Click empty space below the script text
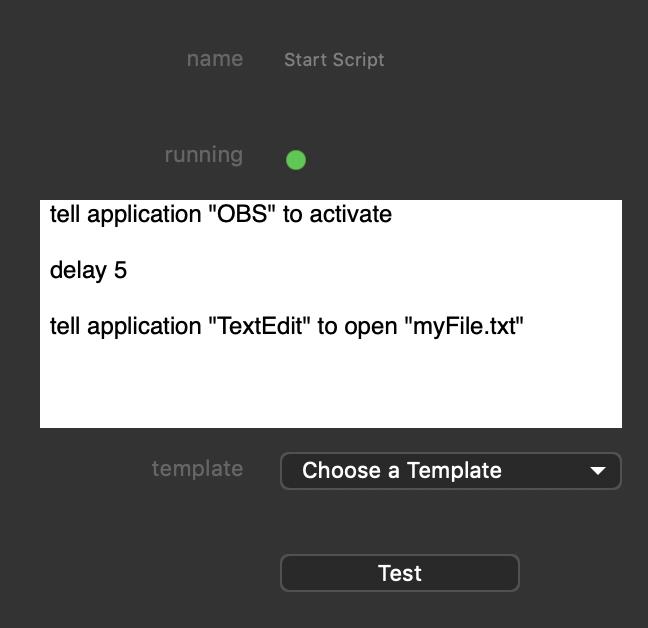 [x=330, y=386]
